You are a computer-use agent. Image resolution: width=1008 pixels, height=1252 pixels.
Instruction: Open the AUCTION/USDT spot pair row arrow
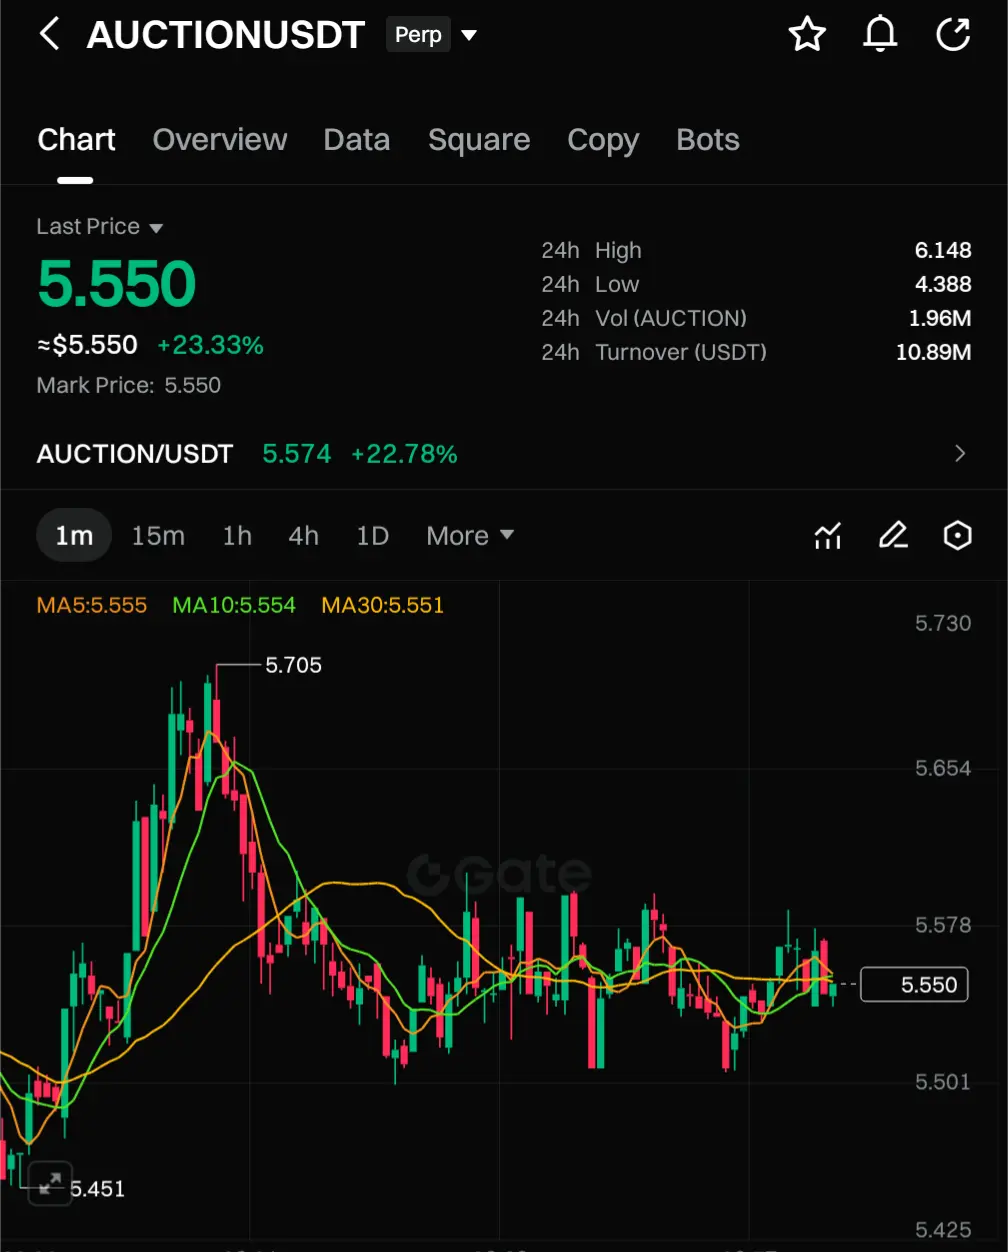pos(960,454)
